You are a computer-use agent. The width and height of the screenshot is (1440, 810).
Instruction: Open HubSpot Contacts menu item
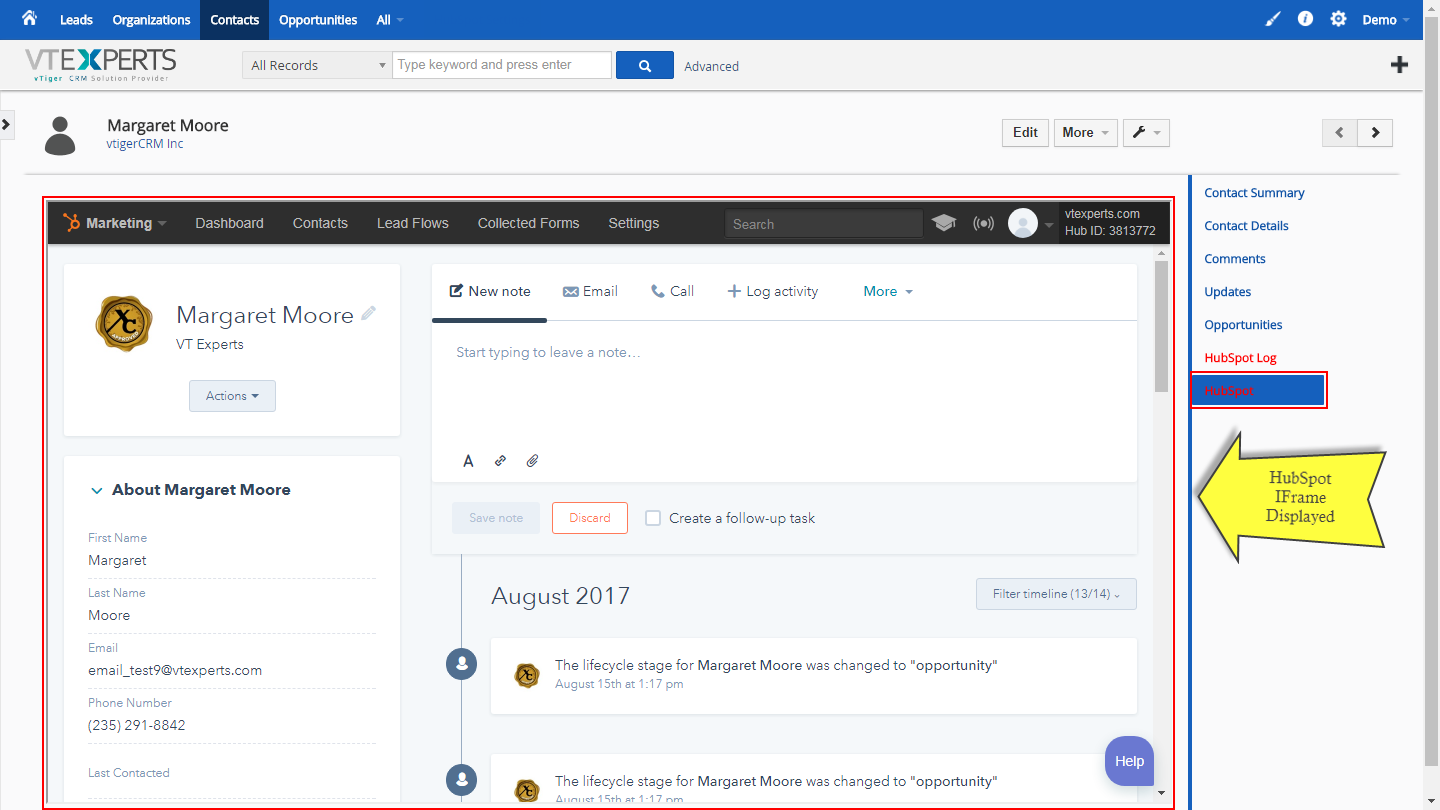[x=320, y=223]
